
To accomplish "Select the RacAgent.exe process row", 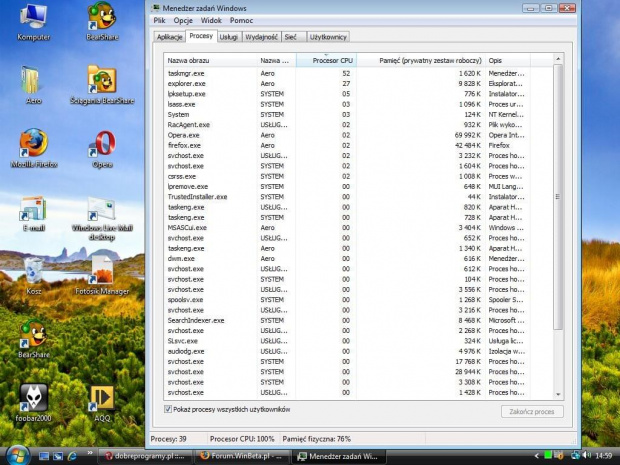I will (x=358, y=125).
